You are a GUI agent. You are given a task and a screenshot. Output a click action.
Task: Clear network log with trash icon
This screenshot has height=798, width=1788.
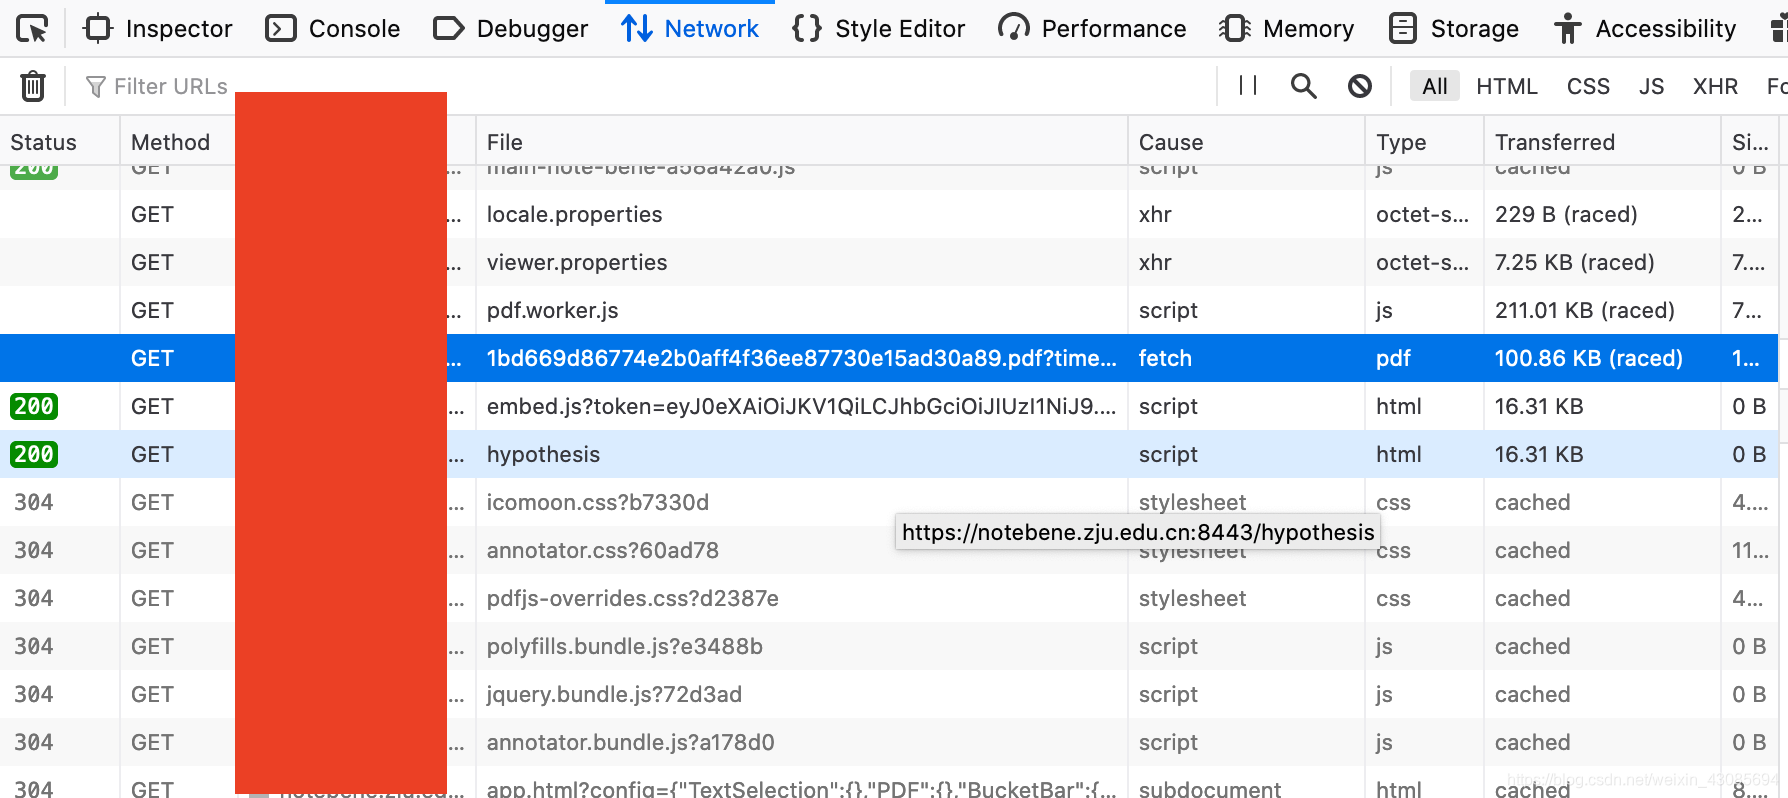pyautogui.click(x=33, y=86)
